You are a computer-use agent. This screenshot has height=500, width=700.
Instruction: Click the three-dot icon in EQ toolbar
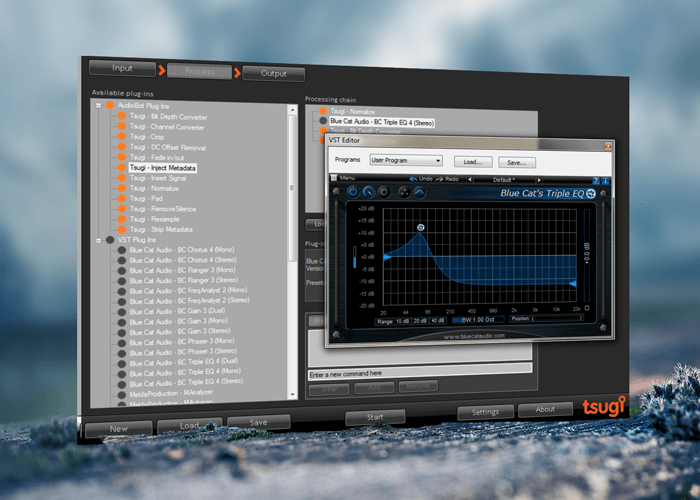404,192
